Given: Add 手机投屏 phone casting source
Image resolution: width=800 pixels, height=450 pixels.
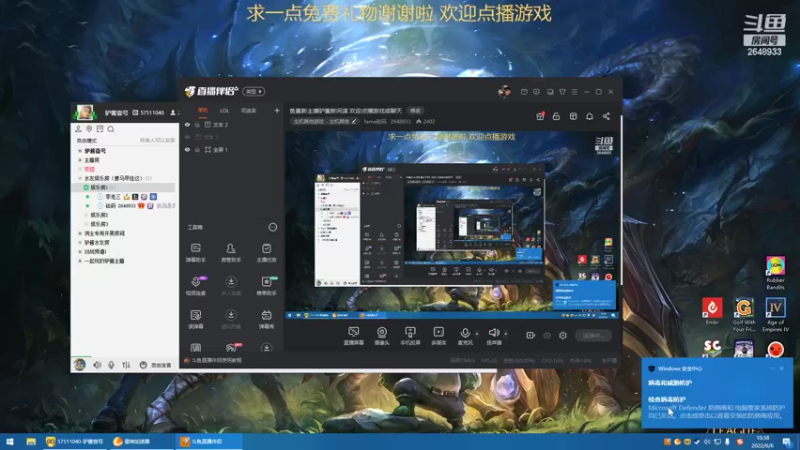Looking at the screenshot, I should tap(410, 336).
